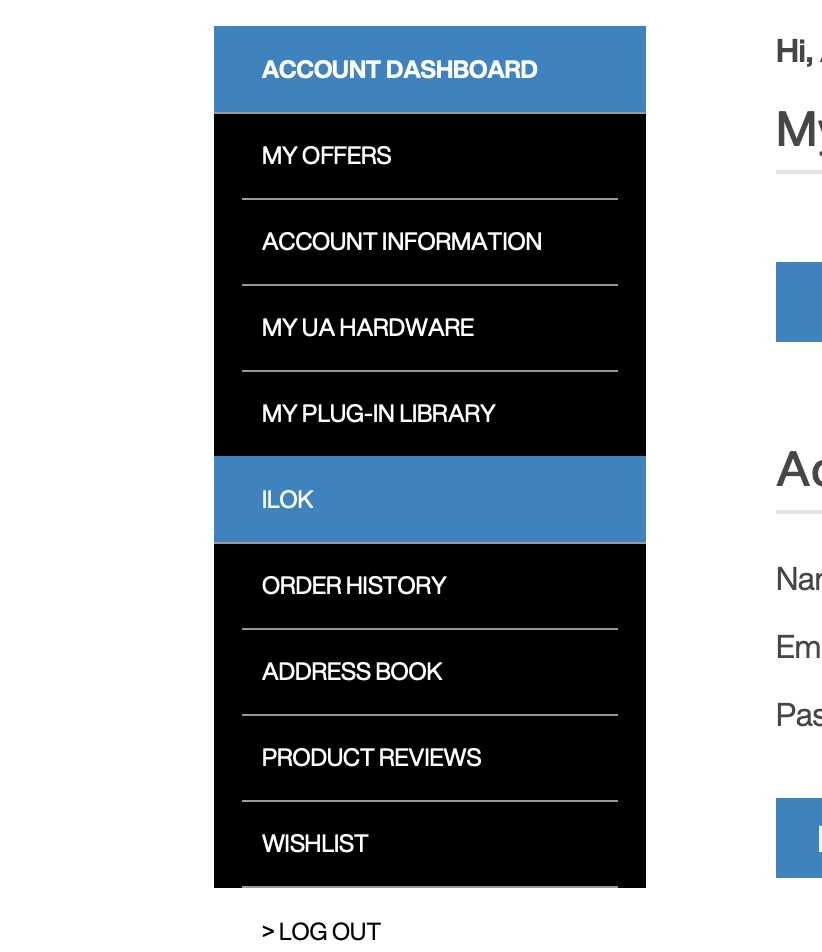
Task: Click the Log Out link
Action: [321, 931]
